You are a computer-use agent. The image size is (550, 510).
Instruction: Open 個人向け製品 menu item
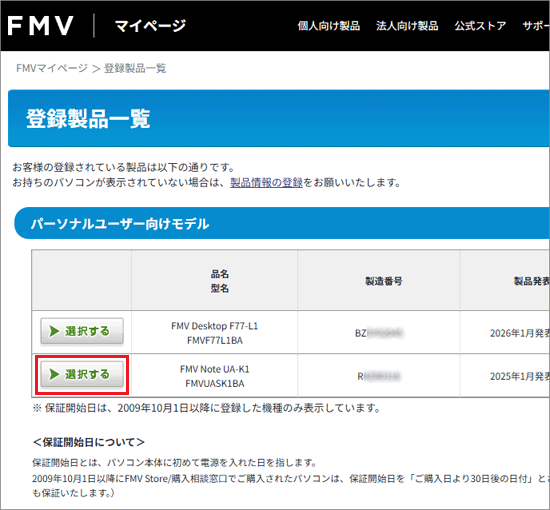pos(329,26)
